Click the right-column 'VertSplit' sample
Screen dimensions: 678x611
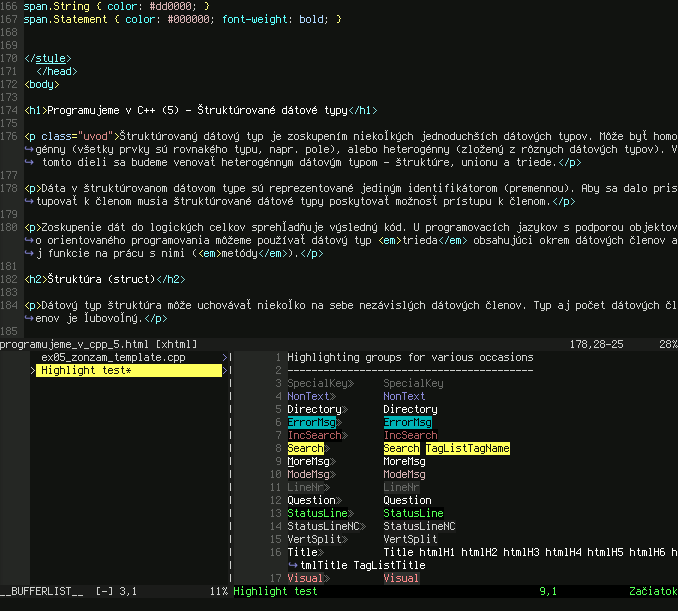410,539
